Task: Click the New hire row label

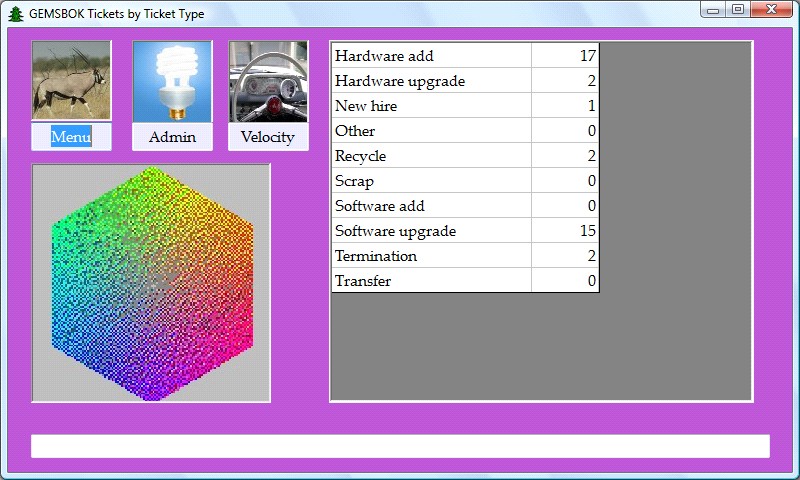Action: (x=366, y=106)
